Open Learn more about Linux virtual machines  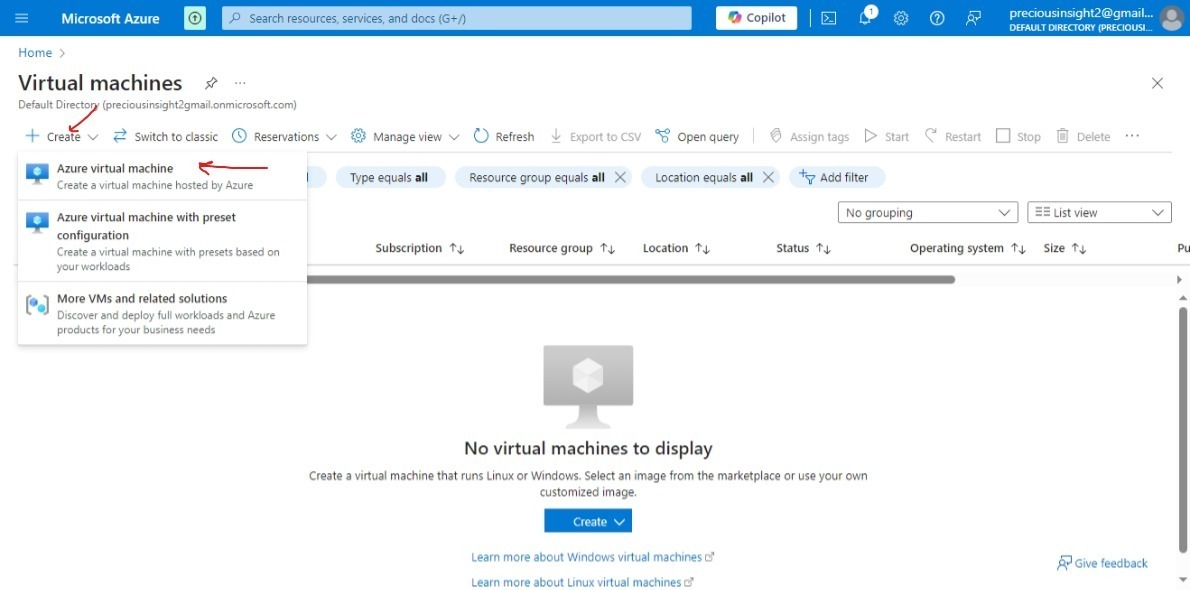click(582, 582)
